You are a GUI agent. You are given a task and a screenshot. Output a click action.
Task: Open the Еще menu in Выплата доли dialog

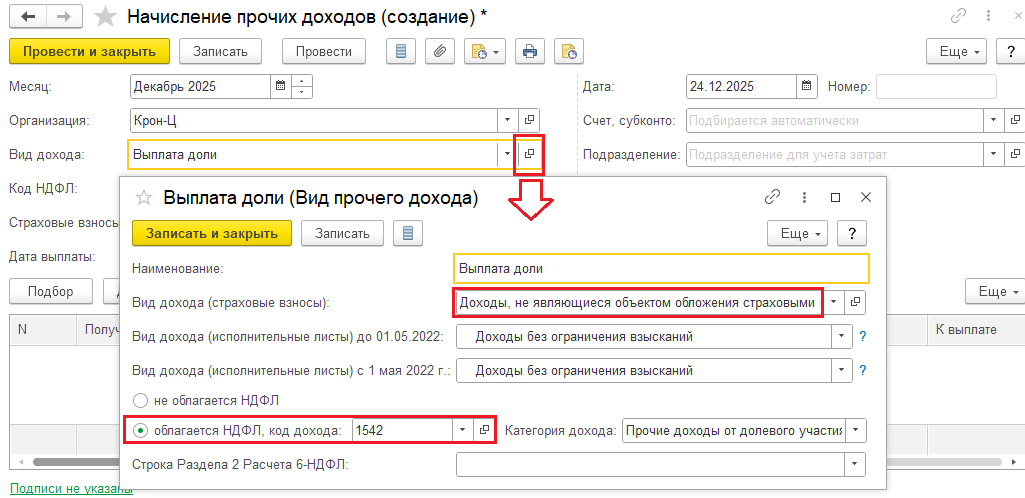(798, 233)
